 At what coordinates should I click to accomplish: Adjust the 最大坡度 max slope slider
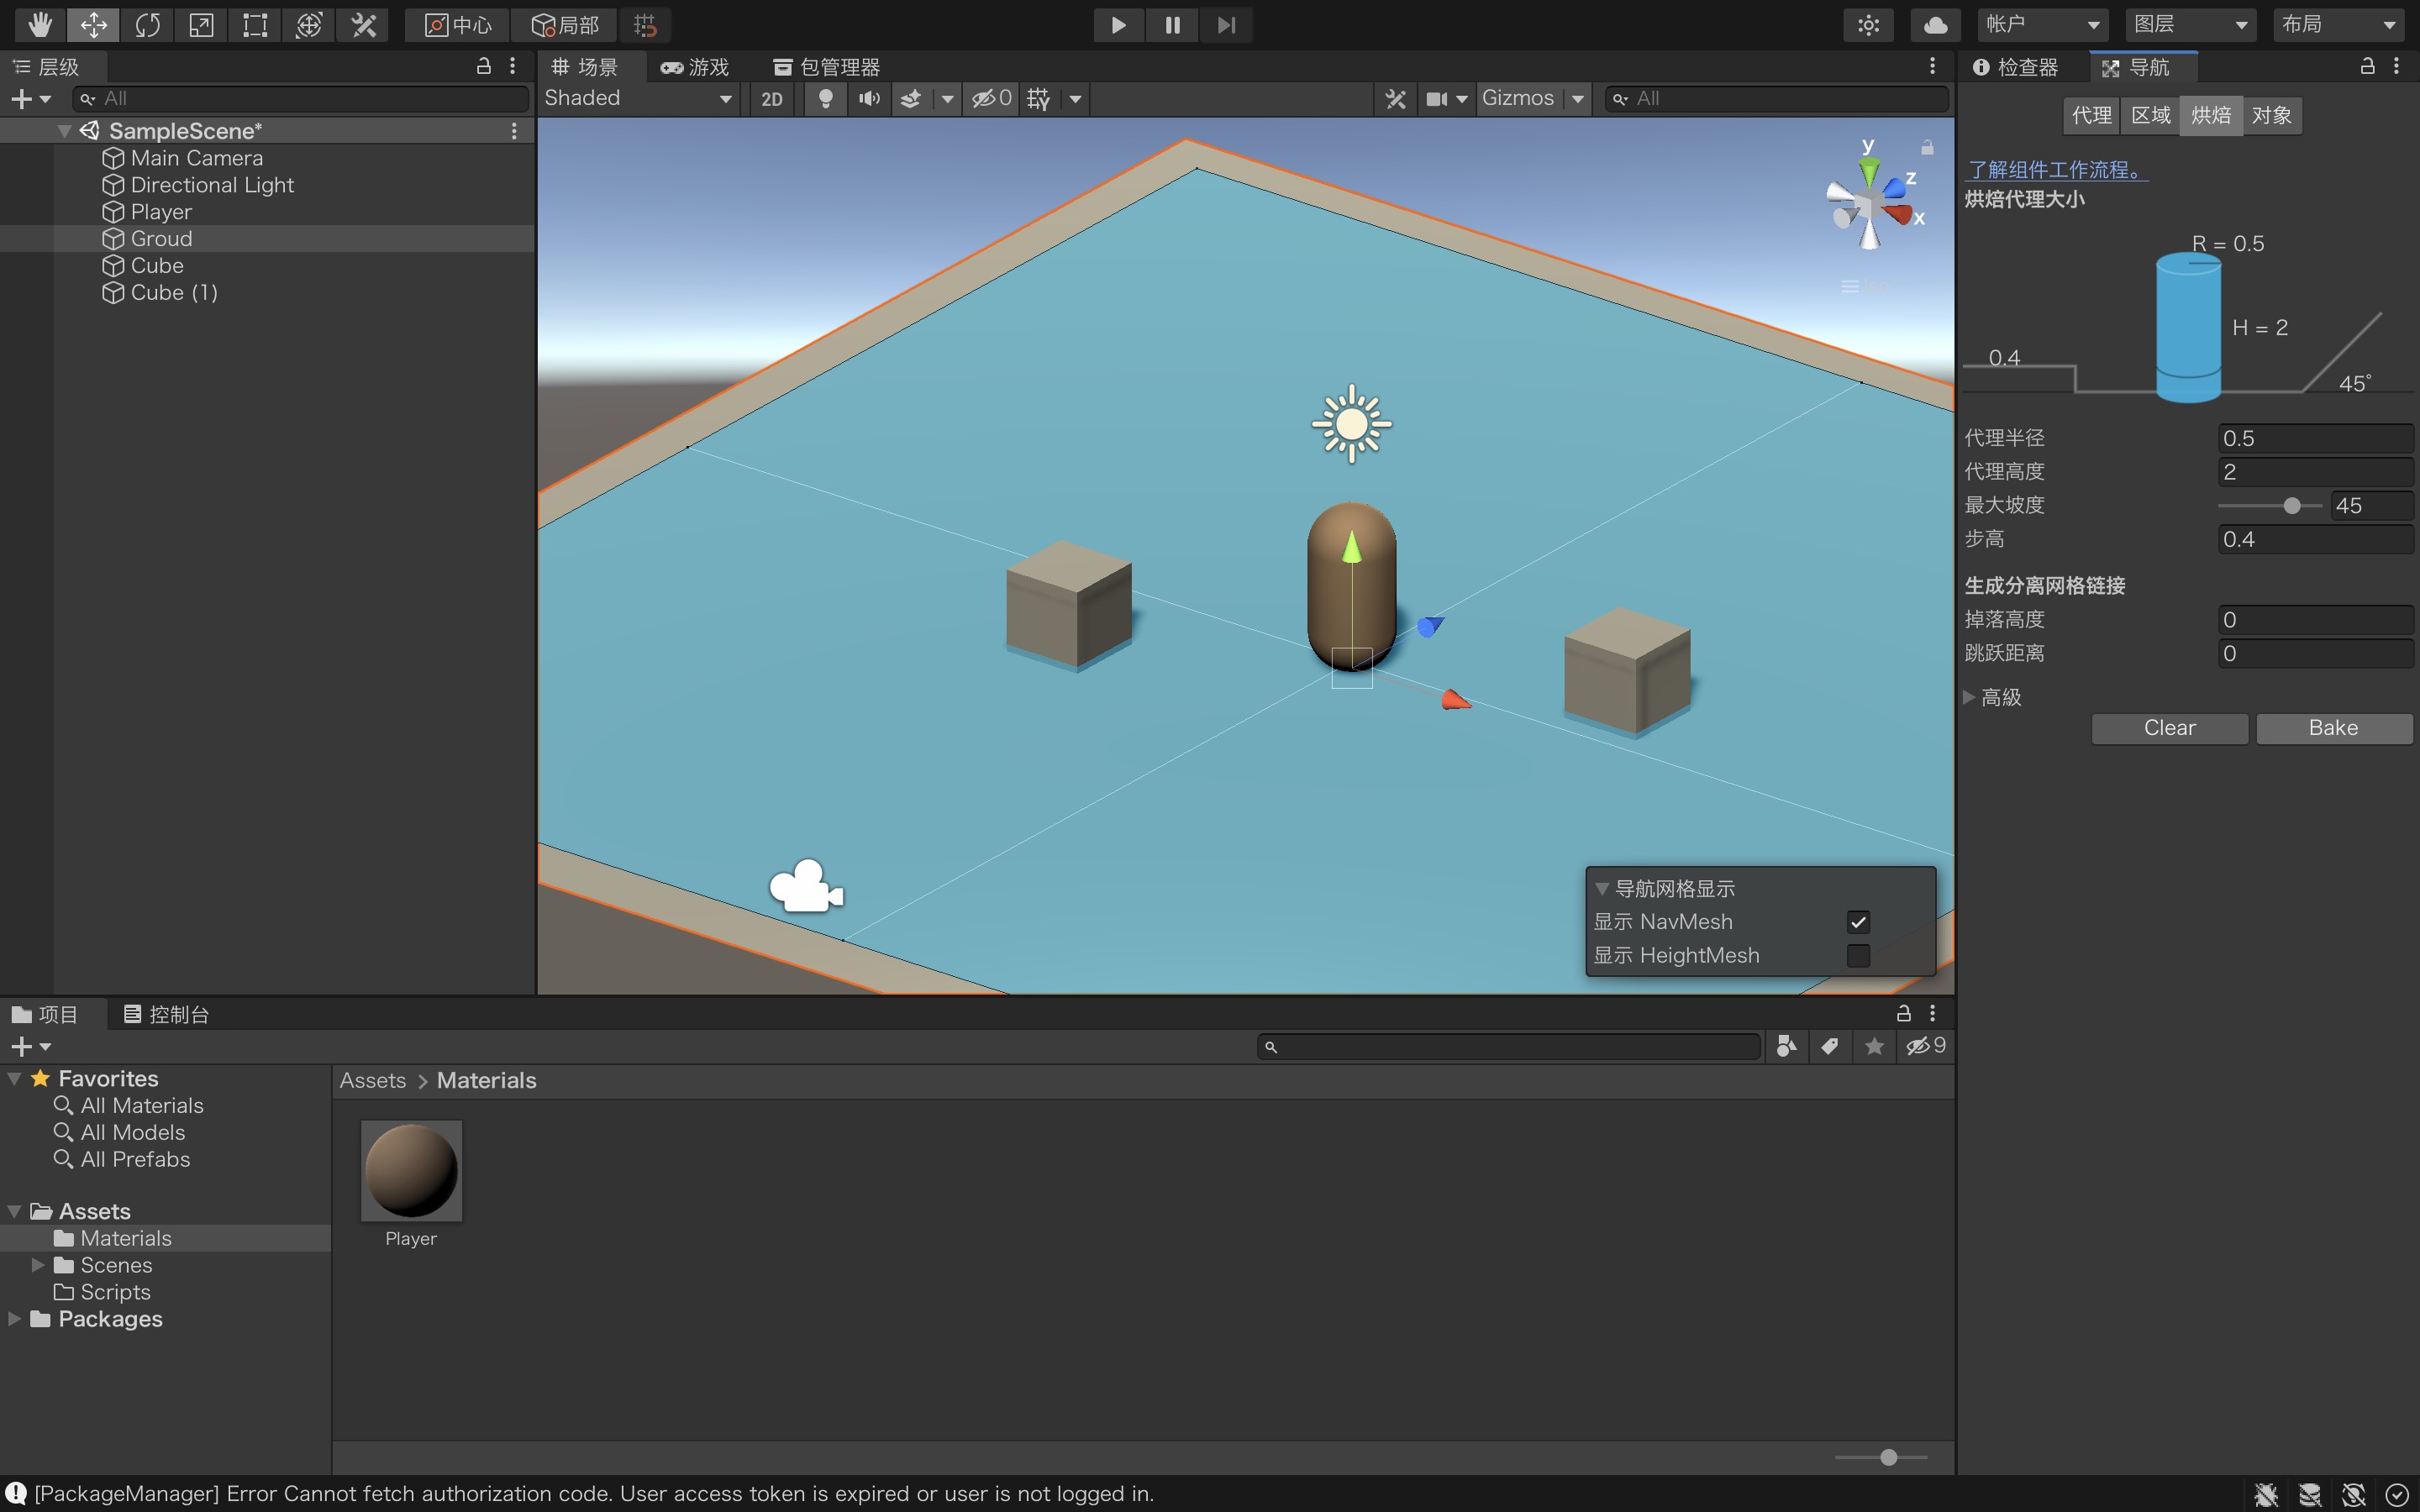click(2291, 506)
